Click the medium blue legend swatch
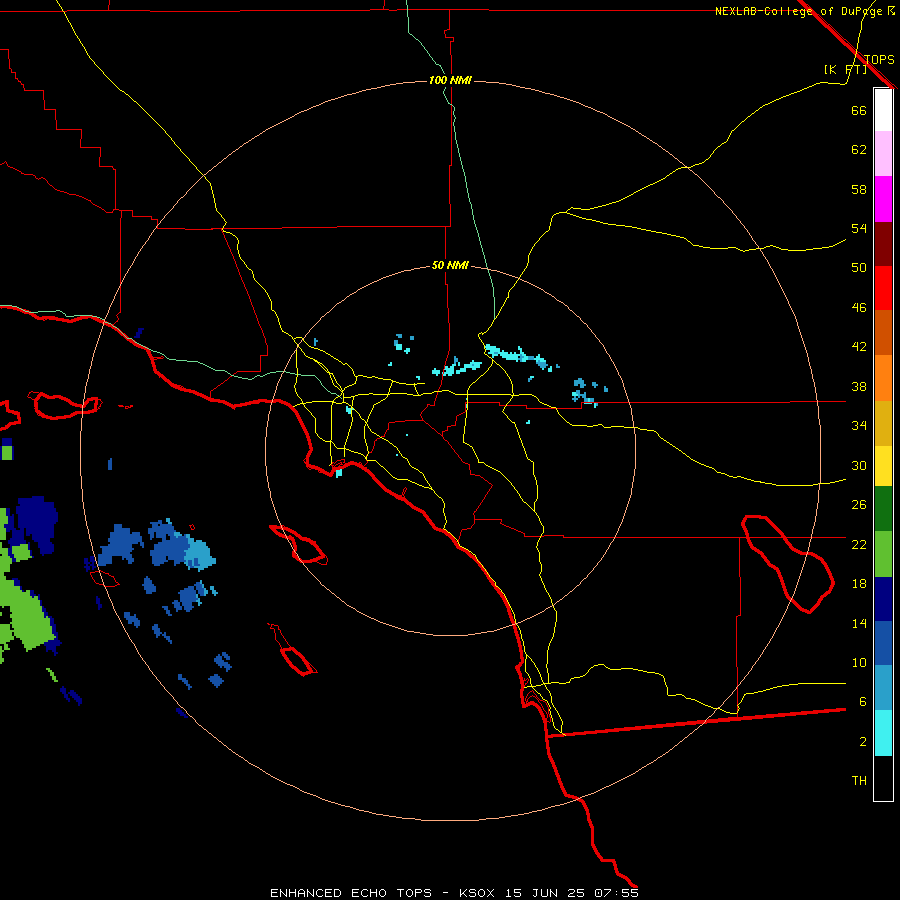The height and width of the screenshot is (900, 900). [x=883, y=643]
